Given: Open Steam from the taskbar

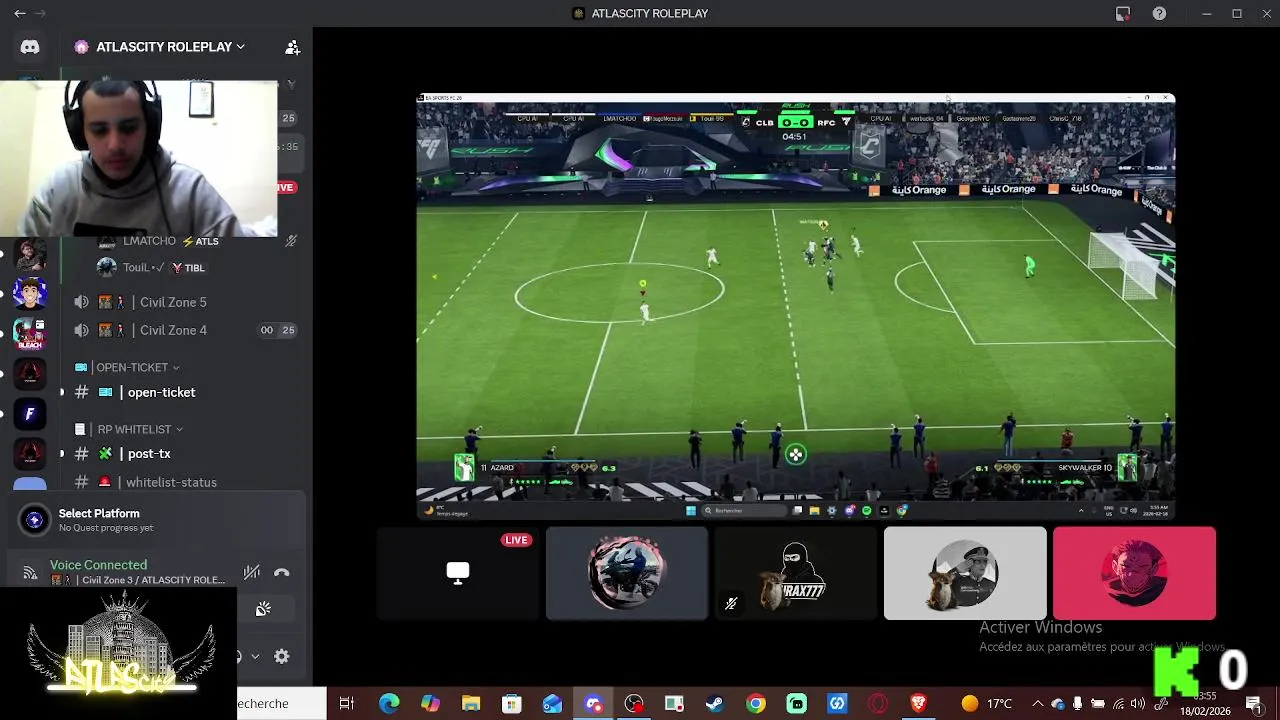Looking at the screenshot, I should (x=715, y=704).
